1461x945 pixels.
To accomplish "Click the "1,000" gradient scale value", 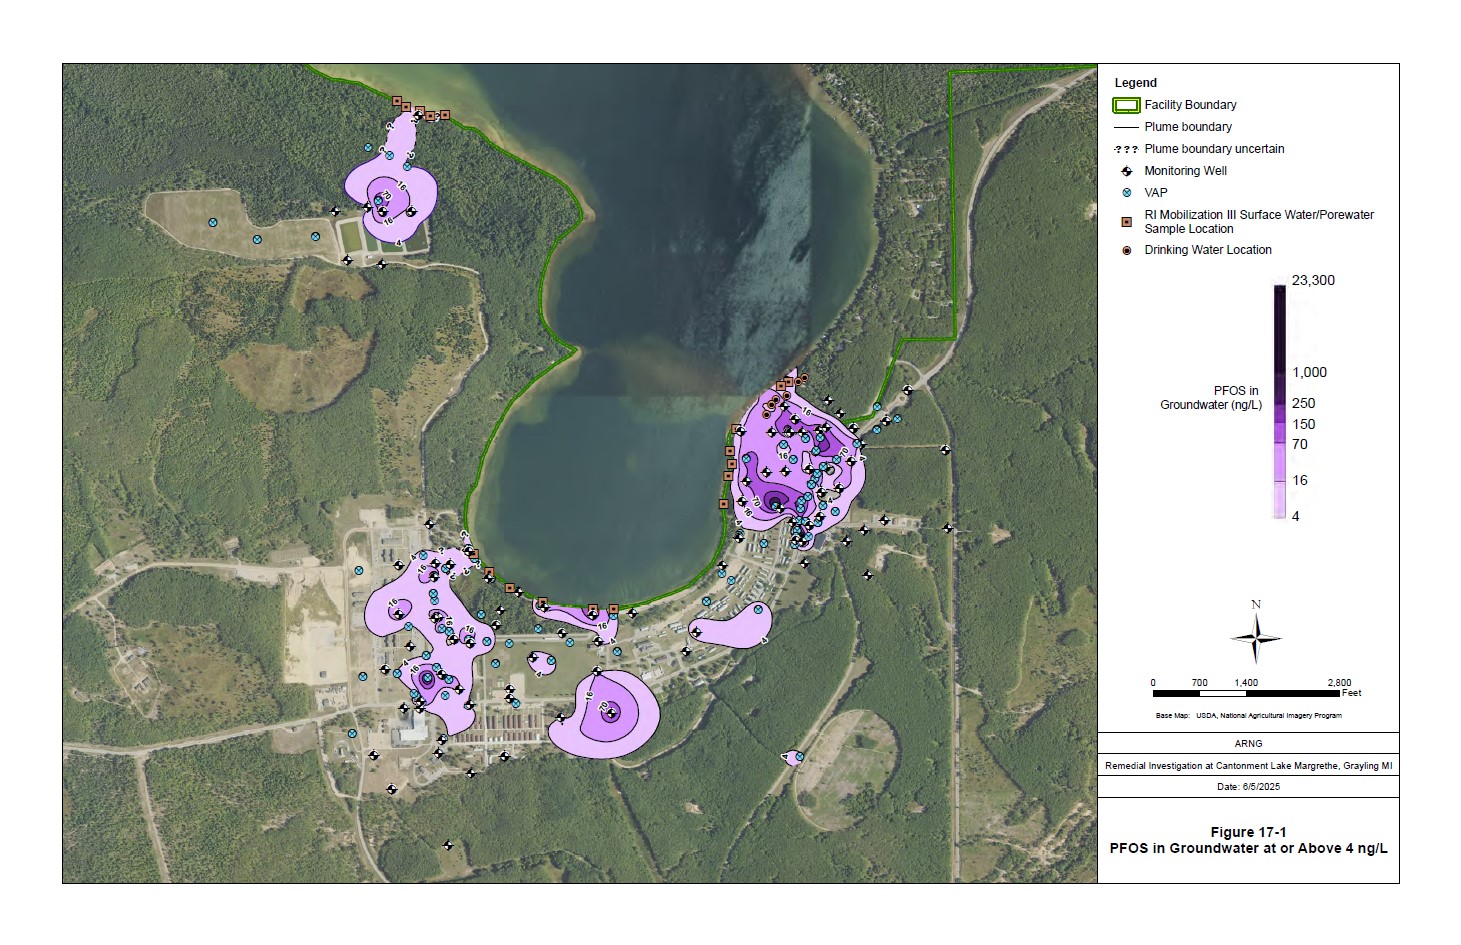I will click(1309, 373).
